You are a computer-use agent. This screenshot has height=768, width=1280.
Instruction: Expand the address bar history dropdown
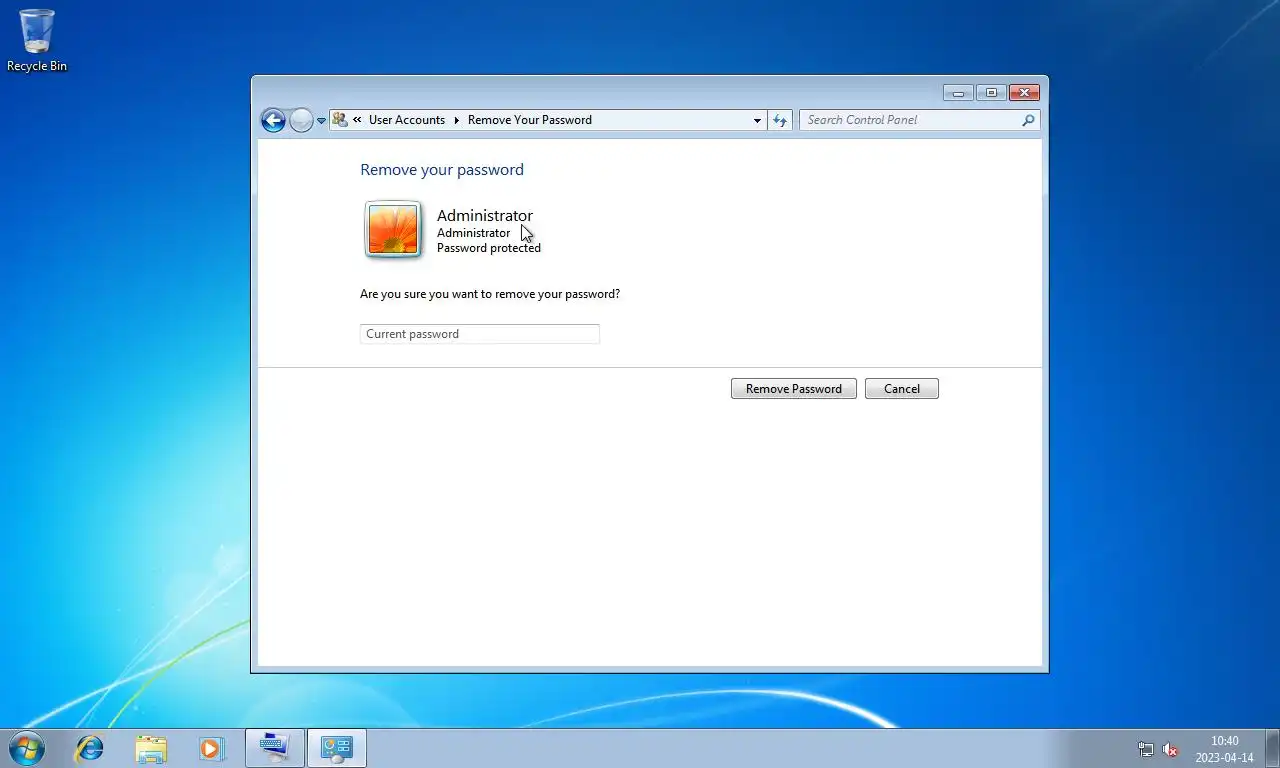coord(757,120)
